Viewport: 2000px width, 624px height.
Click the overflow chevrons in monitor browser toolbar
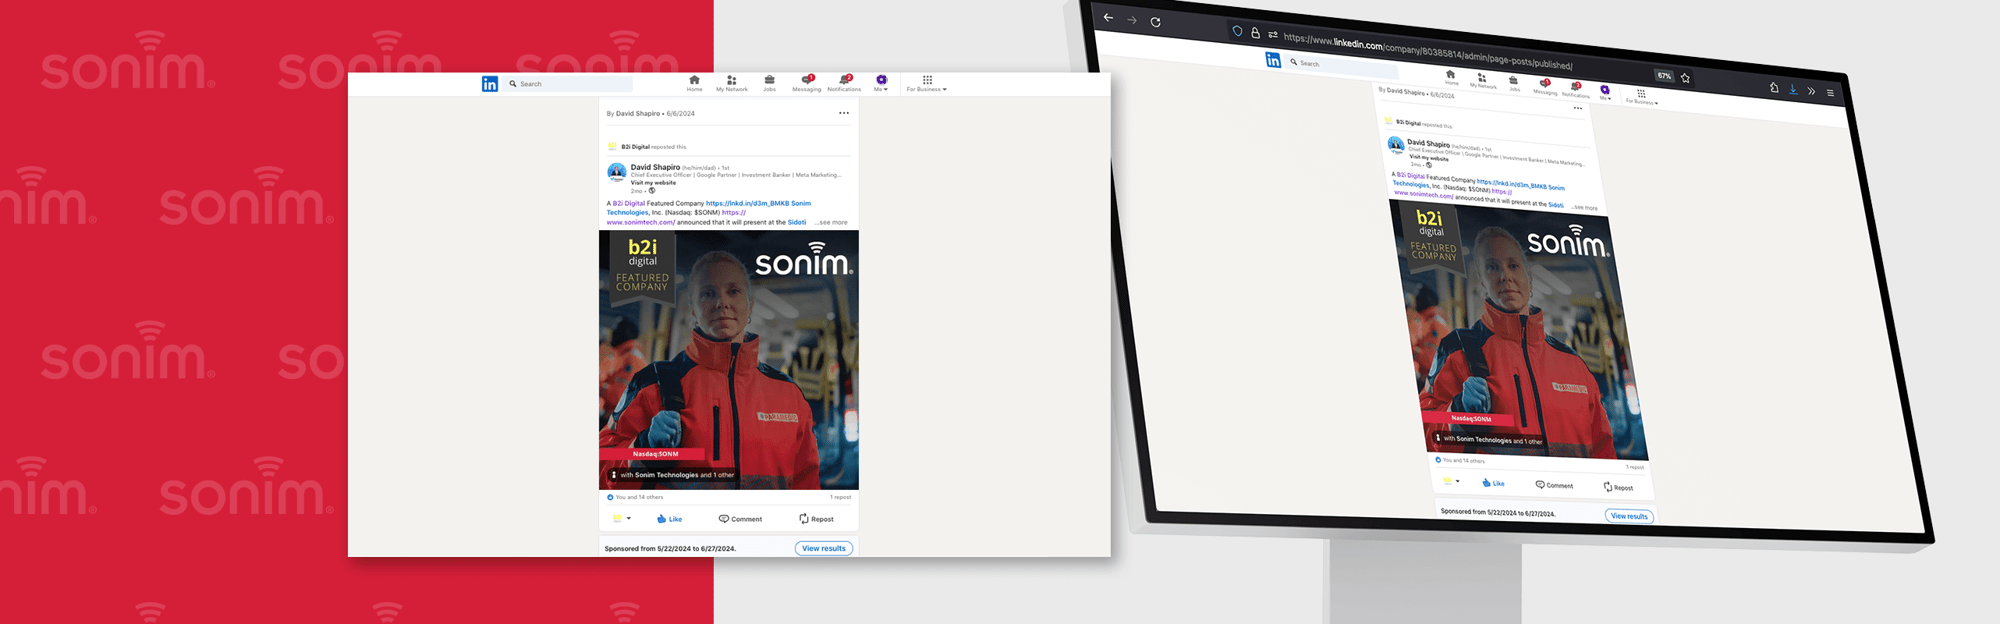(x=1811, y=91)
